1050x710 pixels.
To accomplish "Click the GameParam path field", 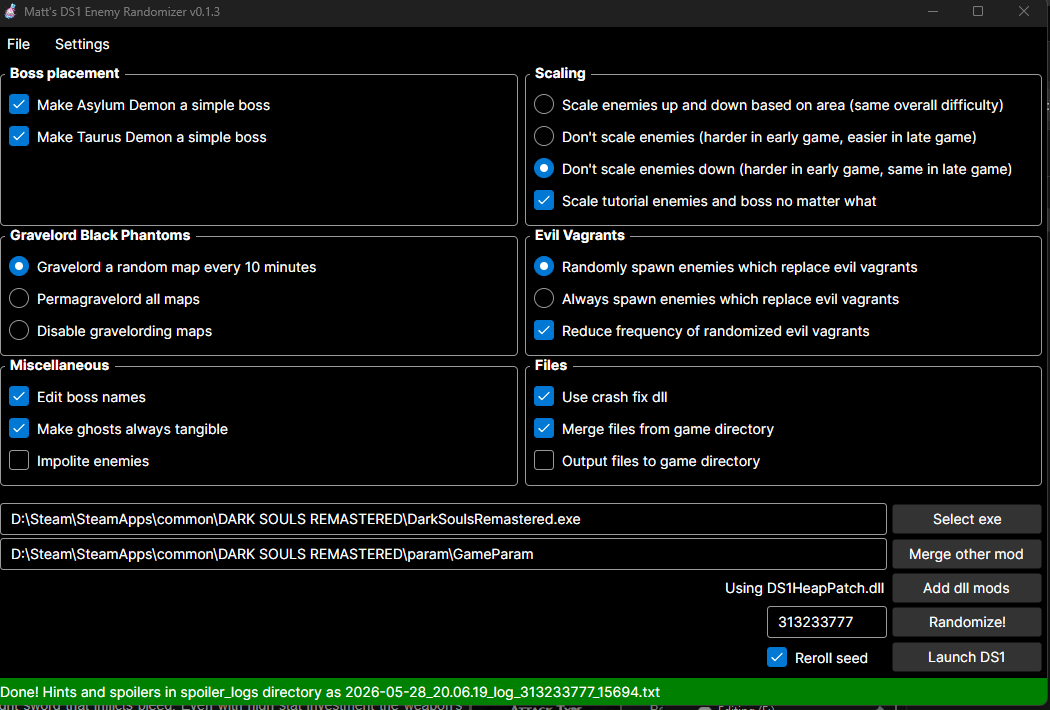I will [443, 555].
